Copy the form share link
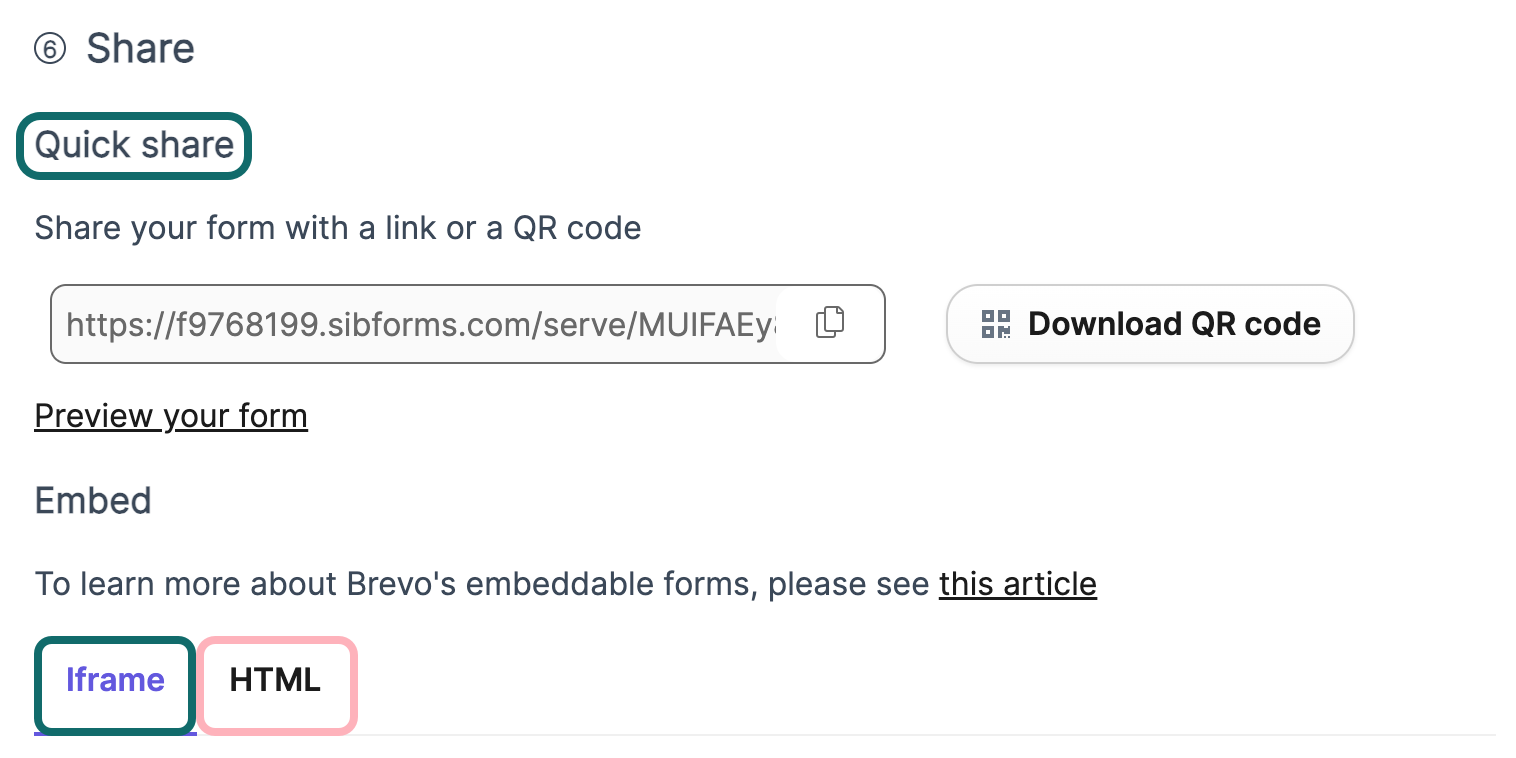 [x=830, y=323]
